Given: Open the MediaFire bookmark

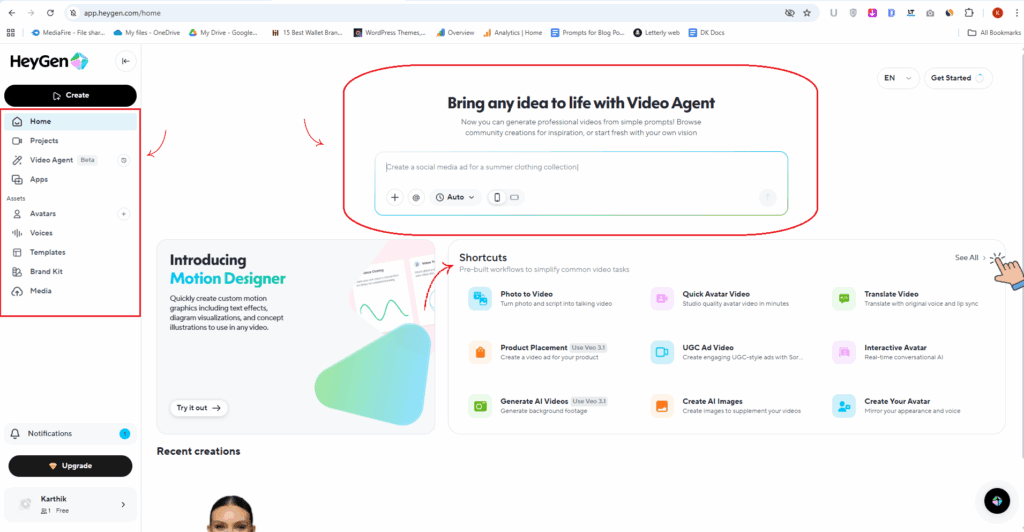Looking at the screenshot, I should point(68,33).
